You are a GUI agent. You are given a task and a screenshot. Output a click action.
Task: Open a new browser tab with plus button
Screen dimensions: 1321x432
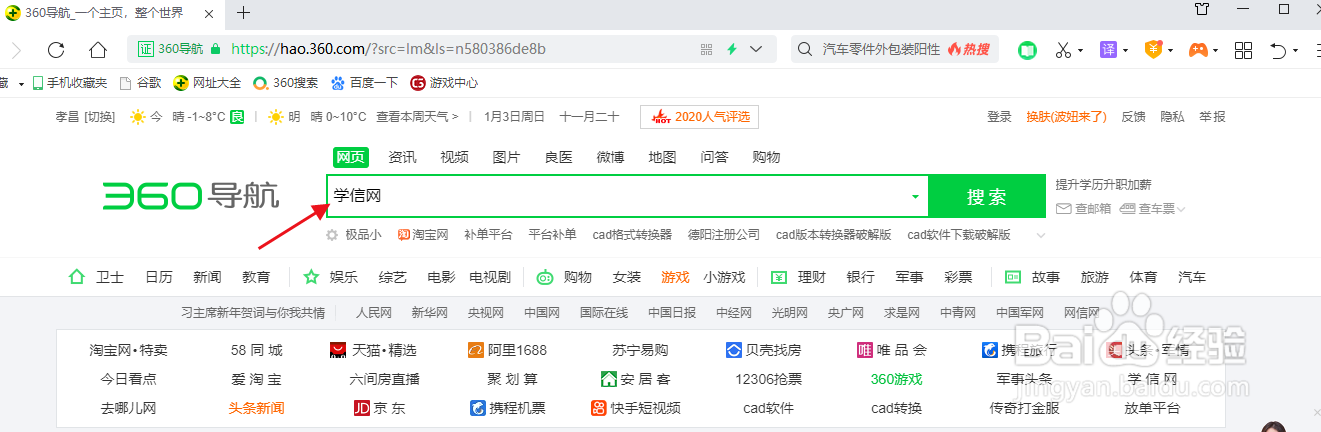243,13
